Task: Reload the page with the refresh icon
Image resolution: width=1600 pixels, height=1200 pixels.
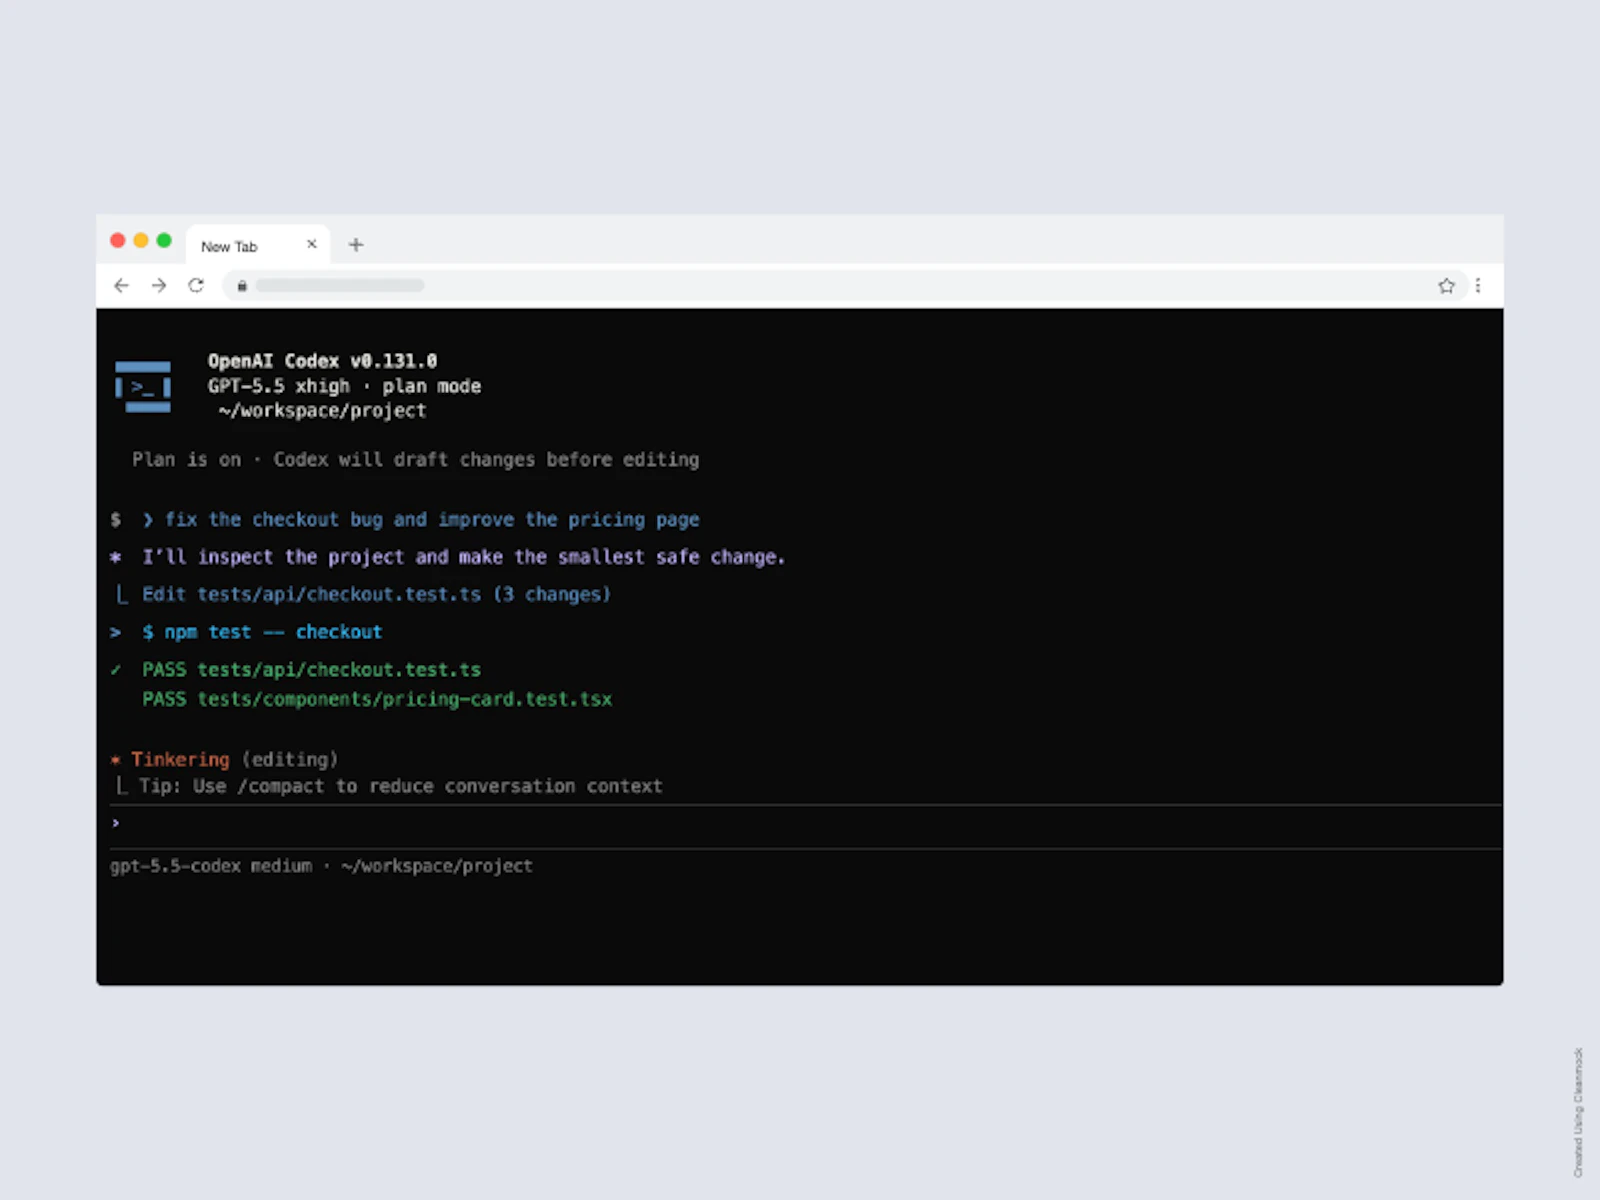Action: [x=196, y=286]
